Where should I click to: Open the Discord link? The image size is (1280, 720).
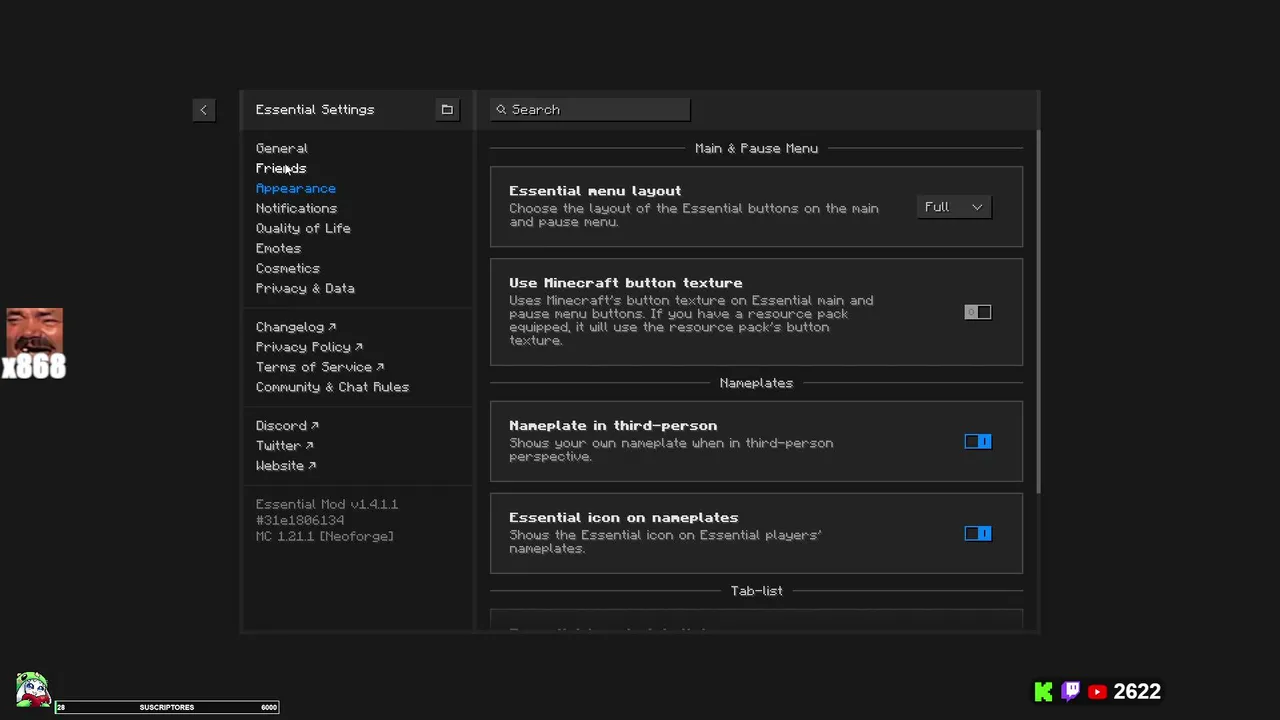(x=287, y=425)
